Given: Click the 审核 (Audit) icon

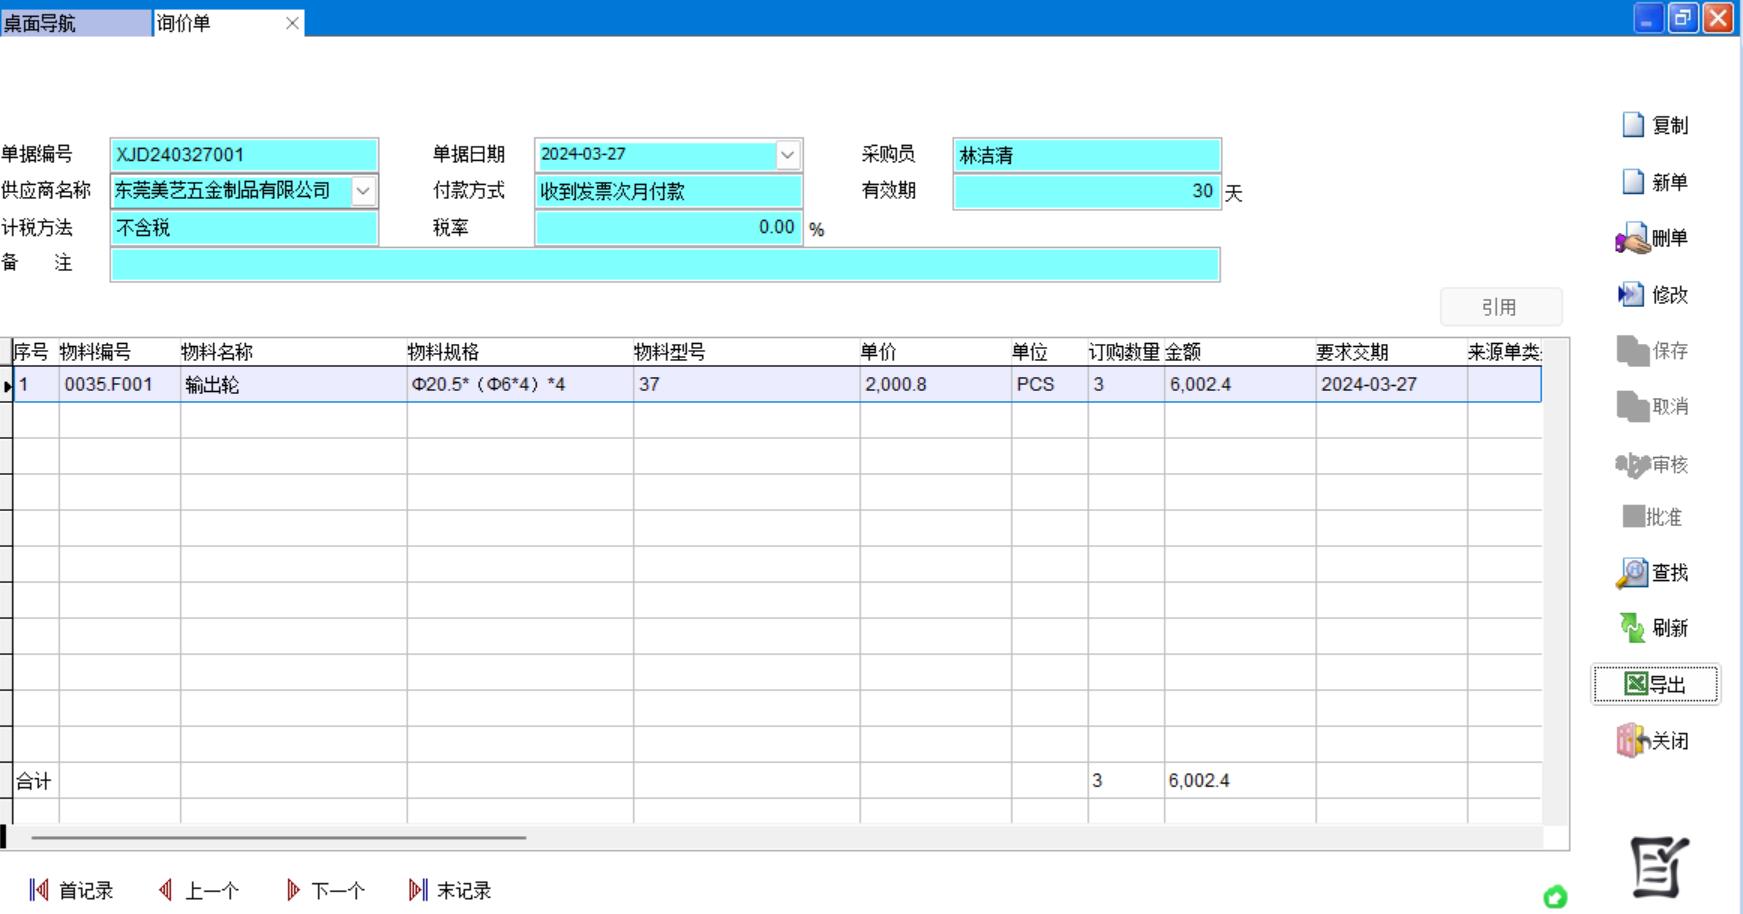Looking at the screenshot, I should click(1656, 462).
